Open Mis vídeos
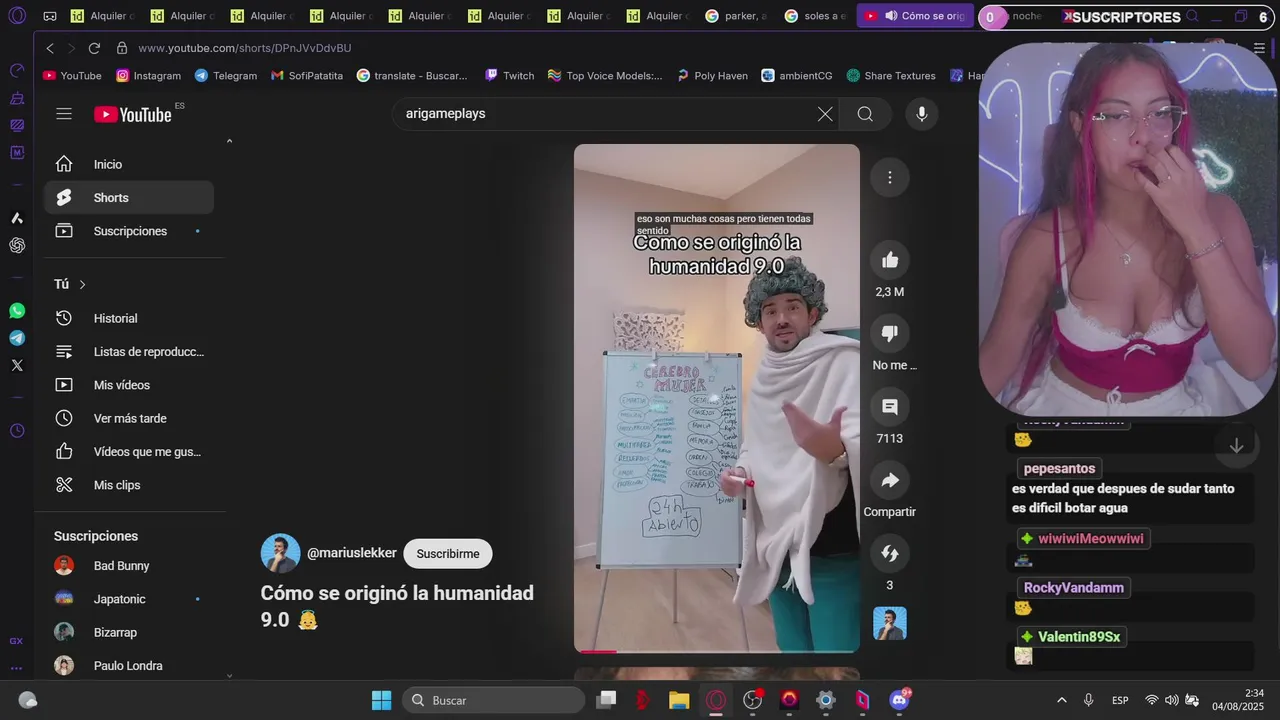This screenshot has height=720, width=1280. point(128,385)
